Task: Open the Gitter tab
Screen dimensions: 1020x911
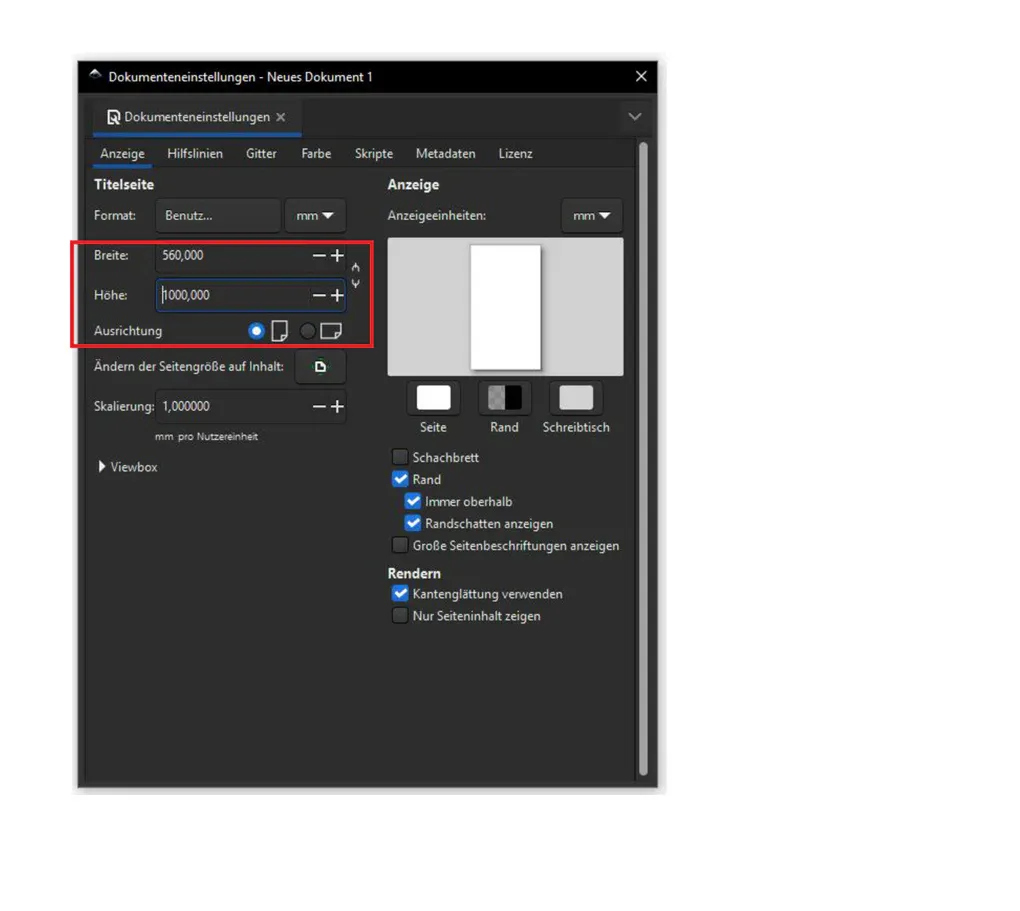Action: [262, 154]
